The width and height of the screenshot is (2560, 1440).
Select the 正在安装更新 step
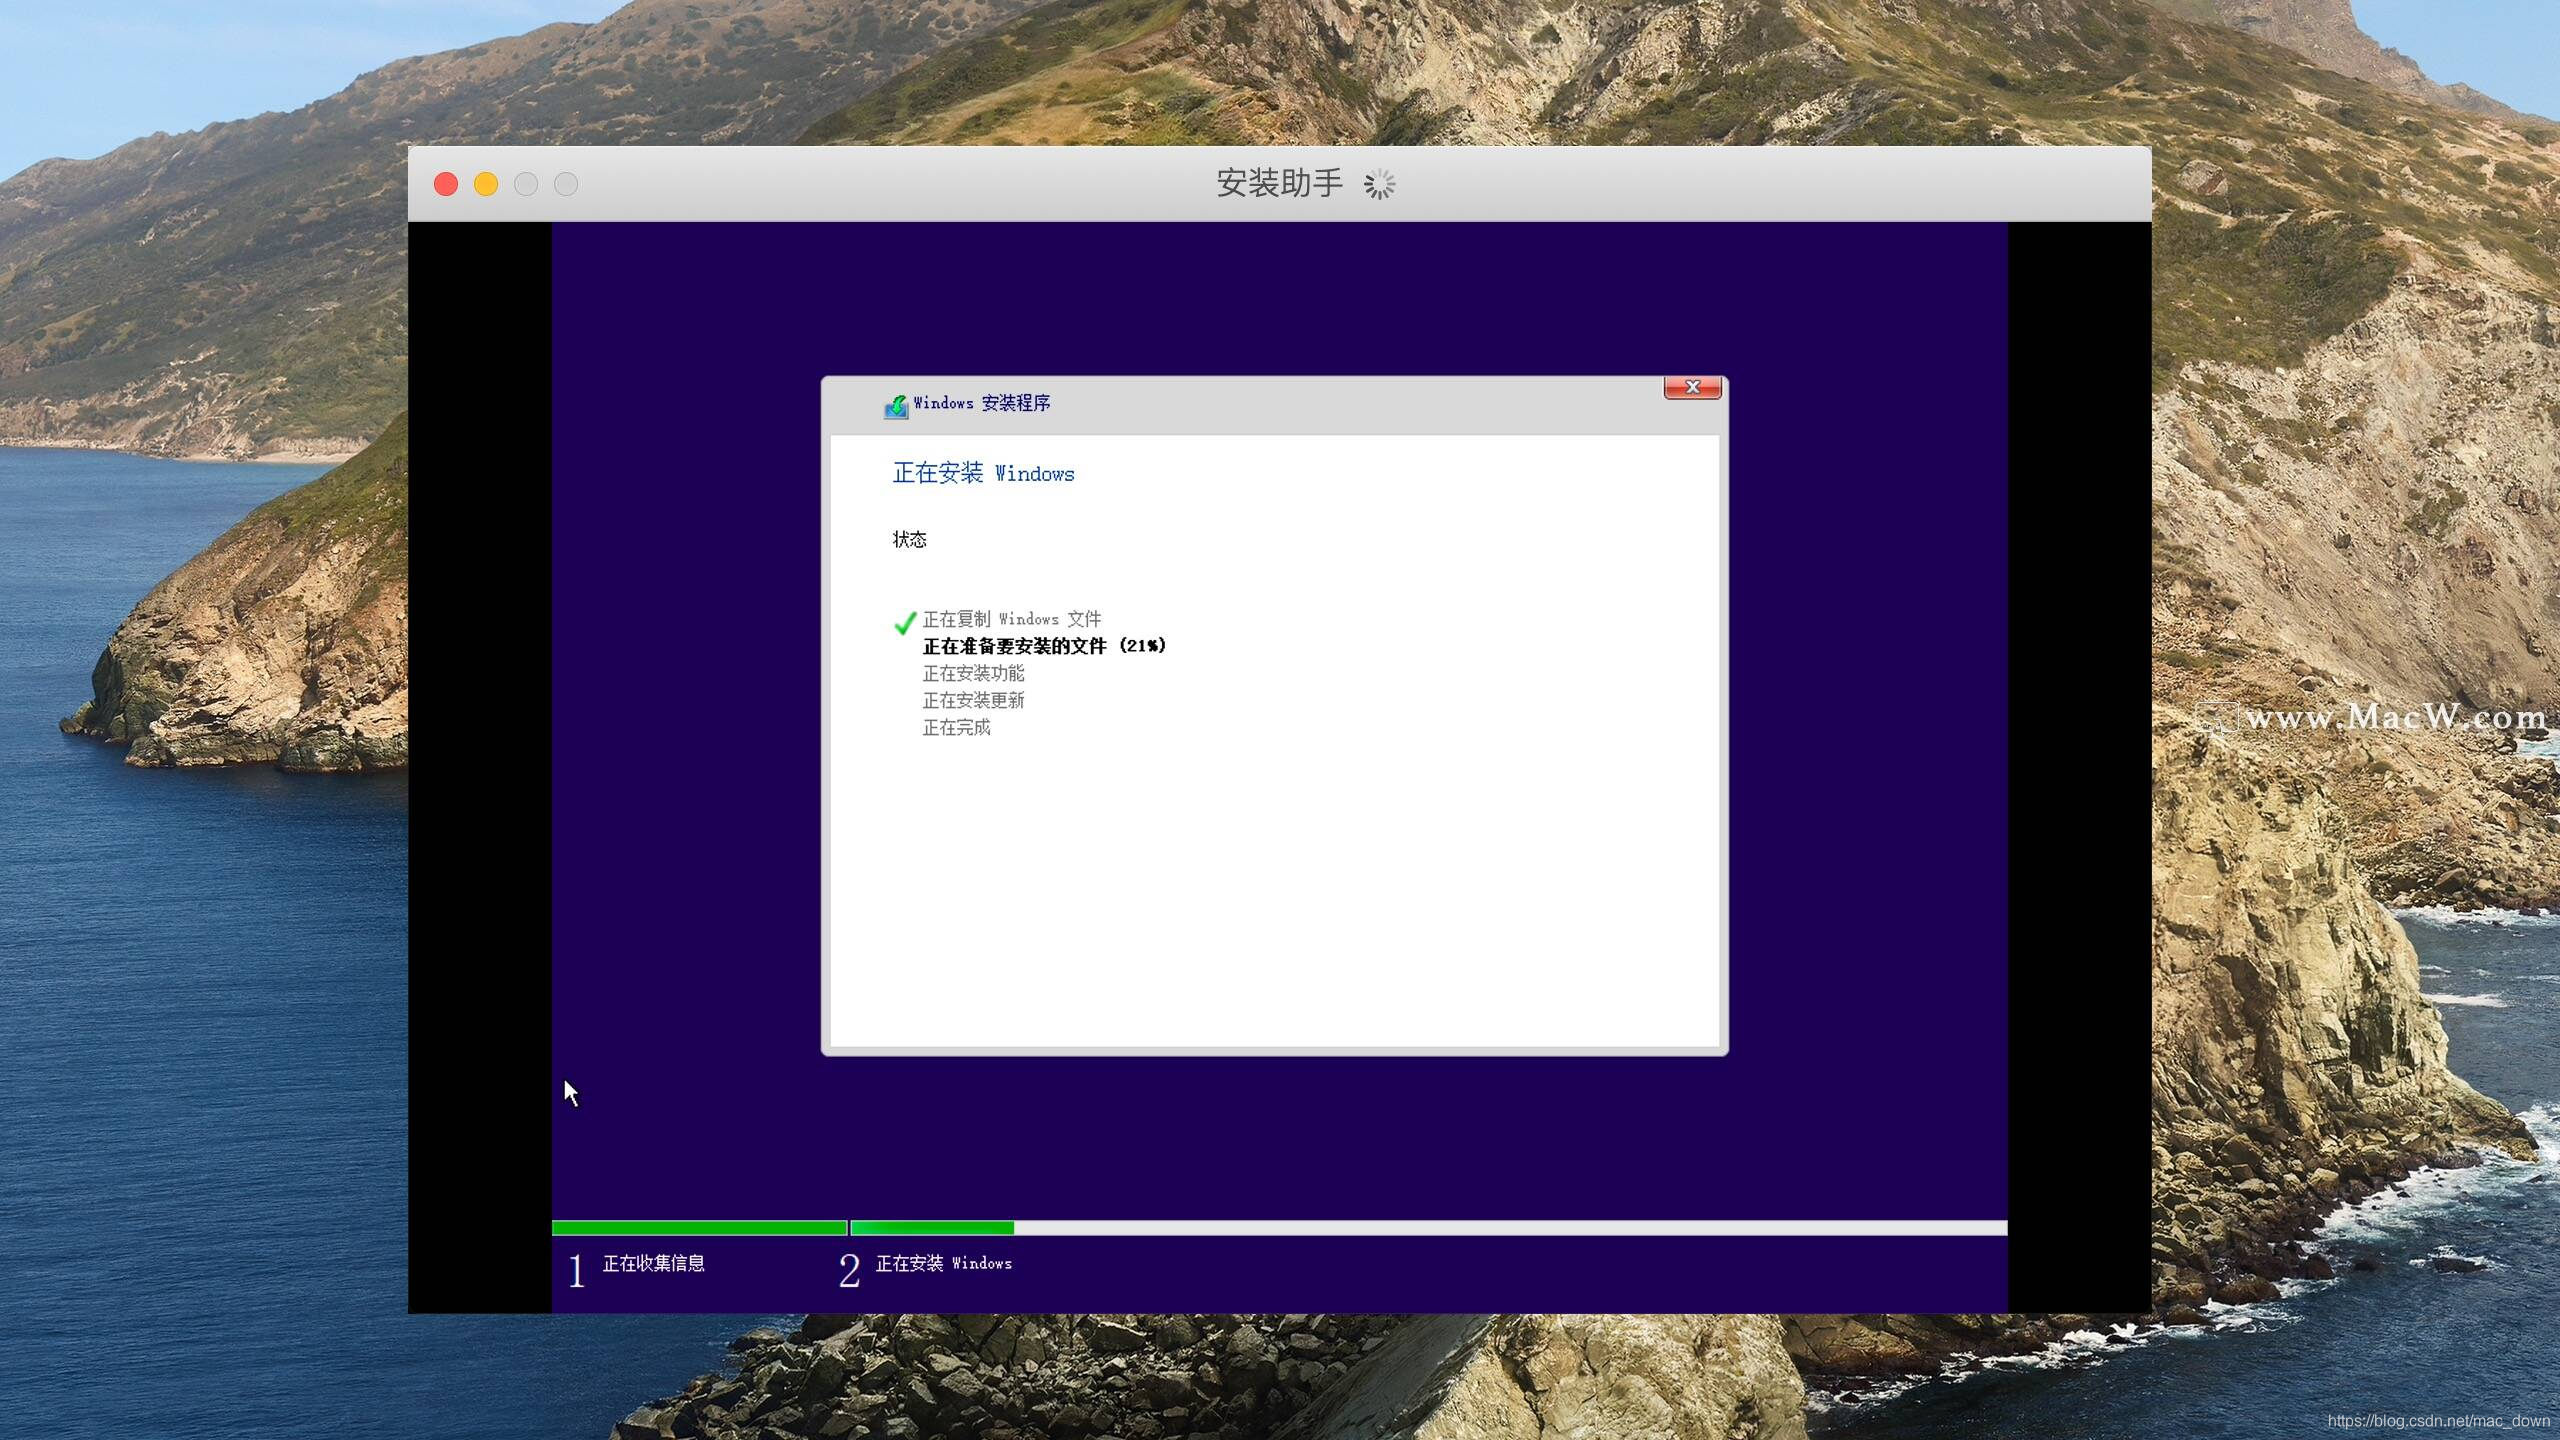(973, 700)
